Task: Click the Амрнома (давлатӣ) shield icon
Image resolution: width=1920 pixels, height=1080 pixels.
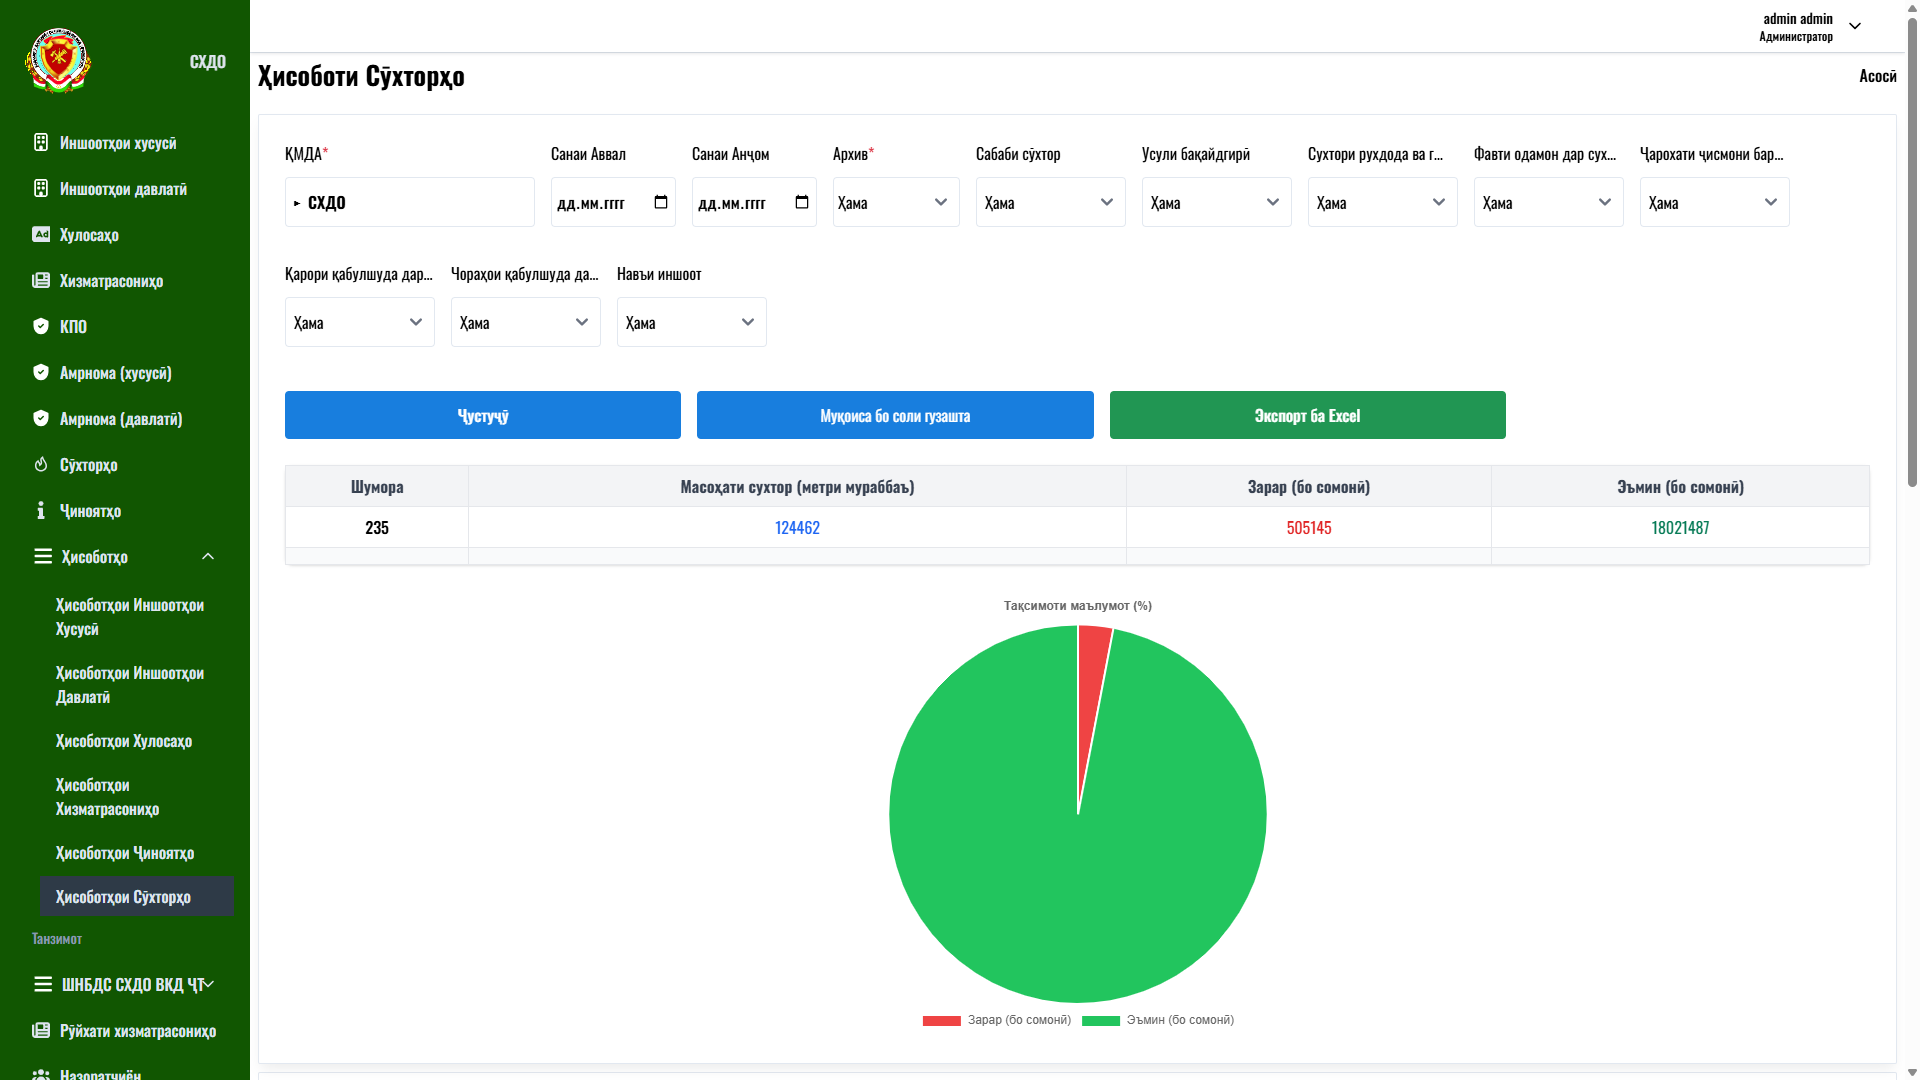Action: point(41,418)
